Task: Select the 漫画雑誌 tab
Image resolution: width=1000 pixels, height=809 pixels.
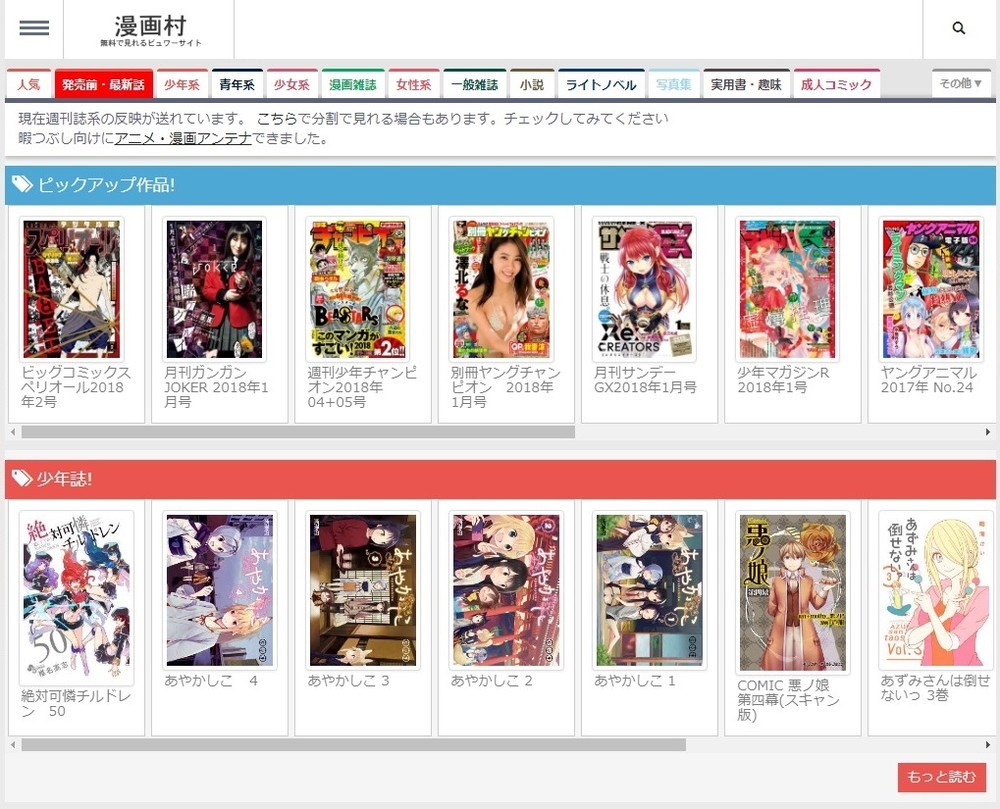Action: [353, 84]
